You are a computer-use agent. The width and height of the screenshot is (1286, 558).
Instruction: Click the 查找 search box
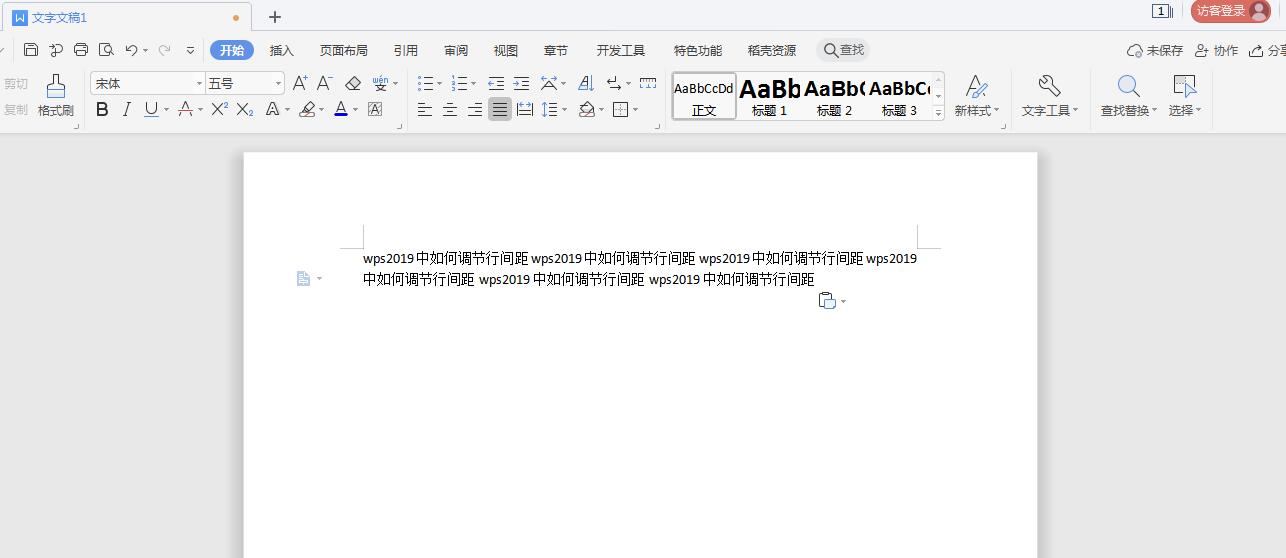click(844, 50)
